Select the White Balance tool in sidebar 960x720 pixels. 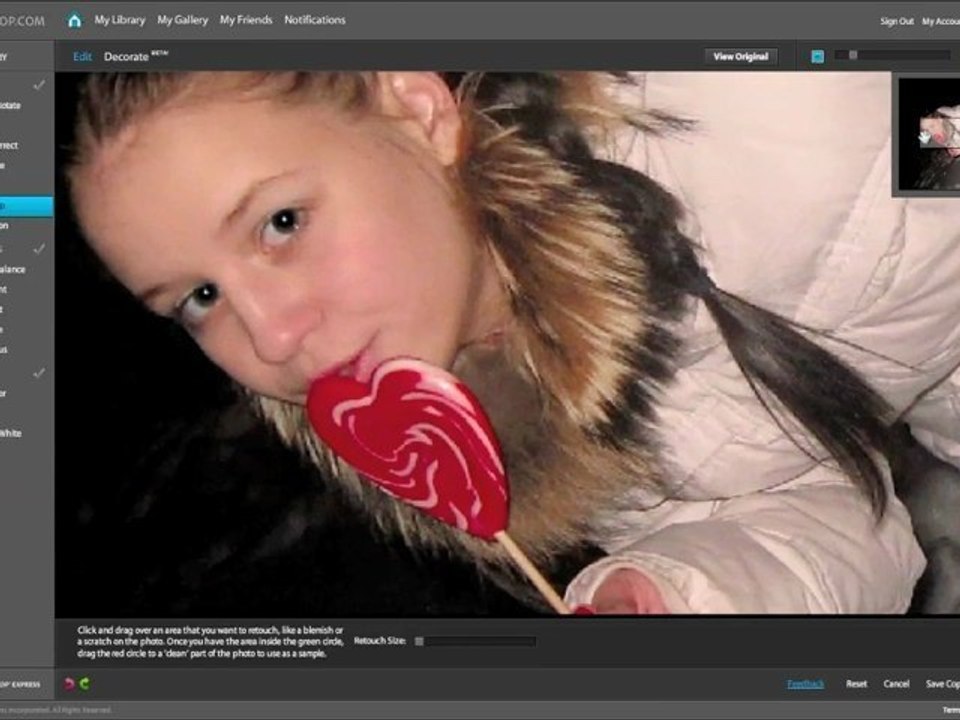13,269
